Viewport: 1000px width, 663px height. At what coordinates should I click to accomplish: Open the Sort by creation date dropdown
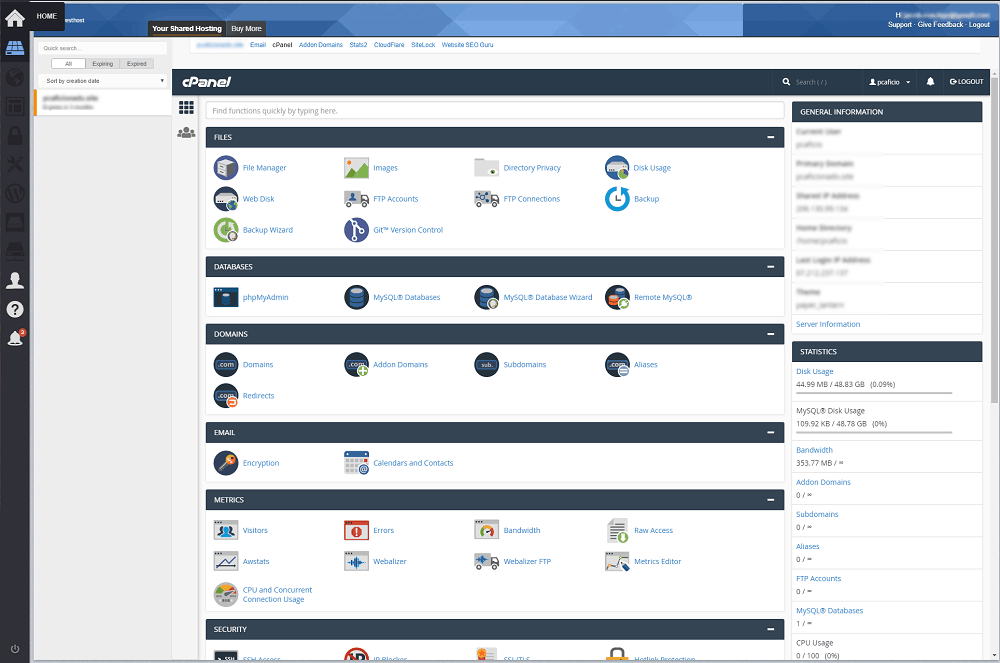click(103, 81)
